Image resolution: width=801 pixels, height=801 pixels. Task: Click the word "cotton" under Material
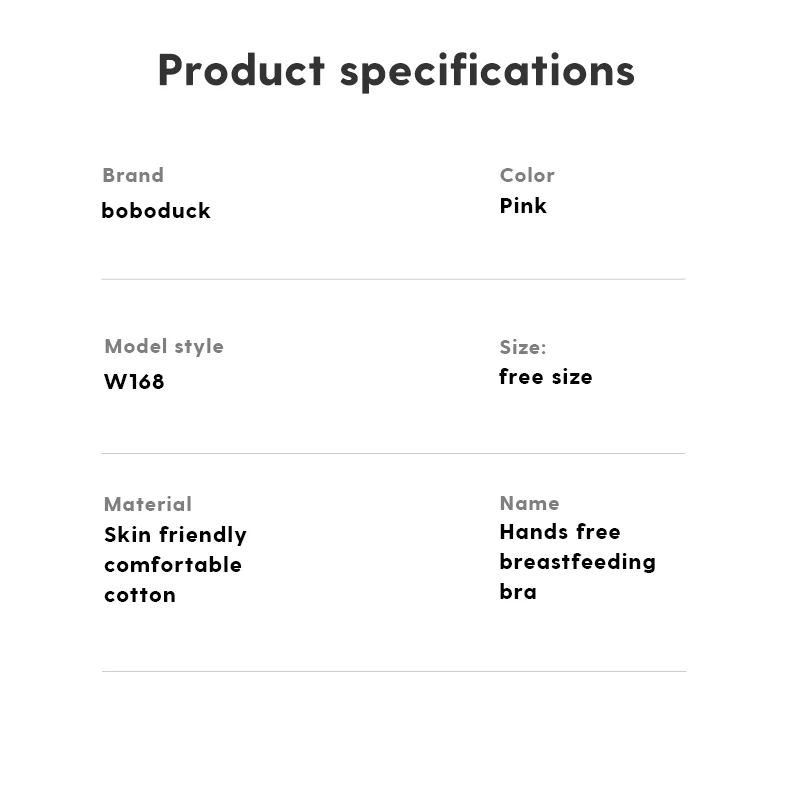[140, 594]
